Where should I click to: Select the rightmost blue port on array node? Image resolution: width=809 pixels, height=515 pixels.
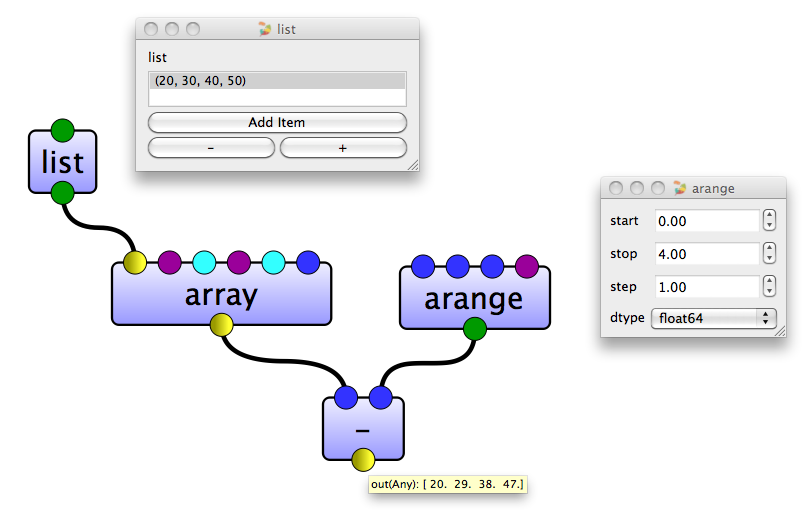coord(308,262)
